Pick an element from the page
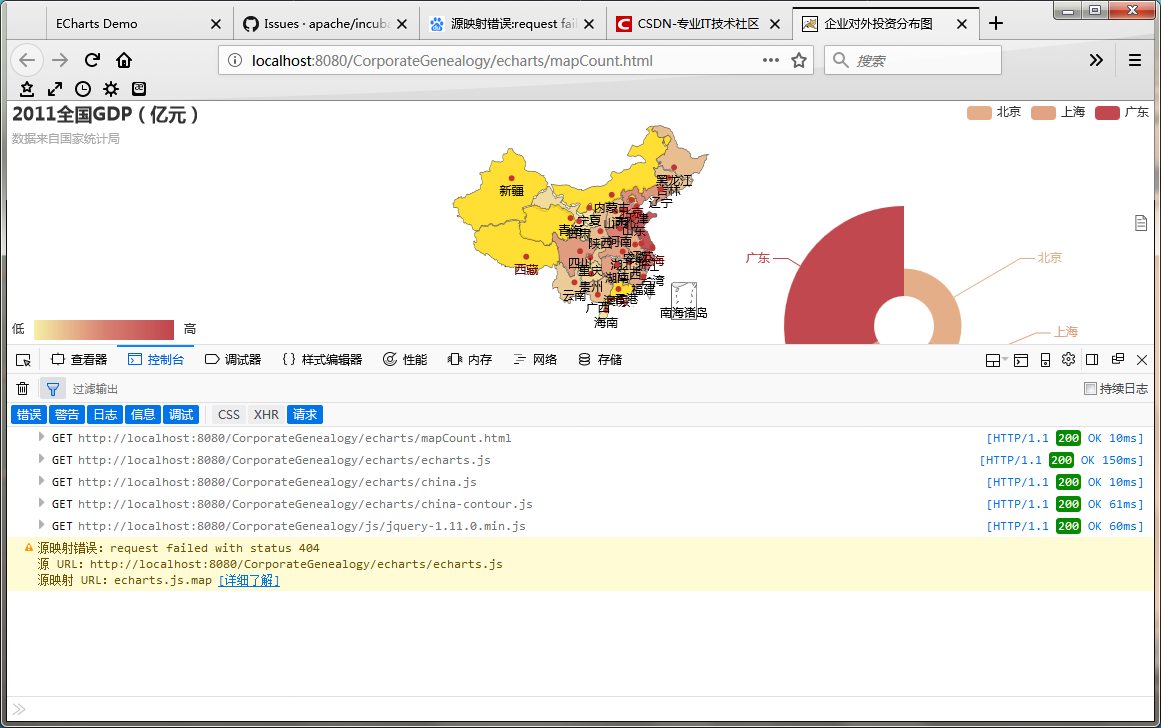The width and height of the screenshot is (1161, 728). 23,360
